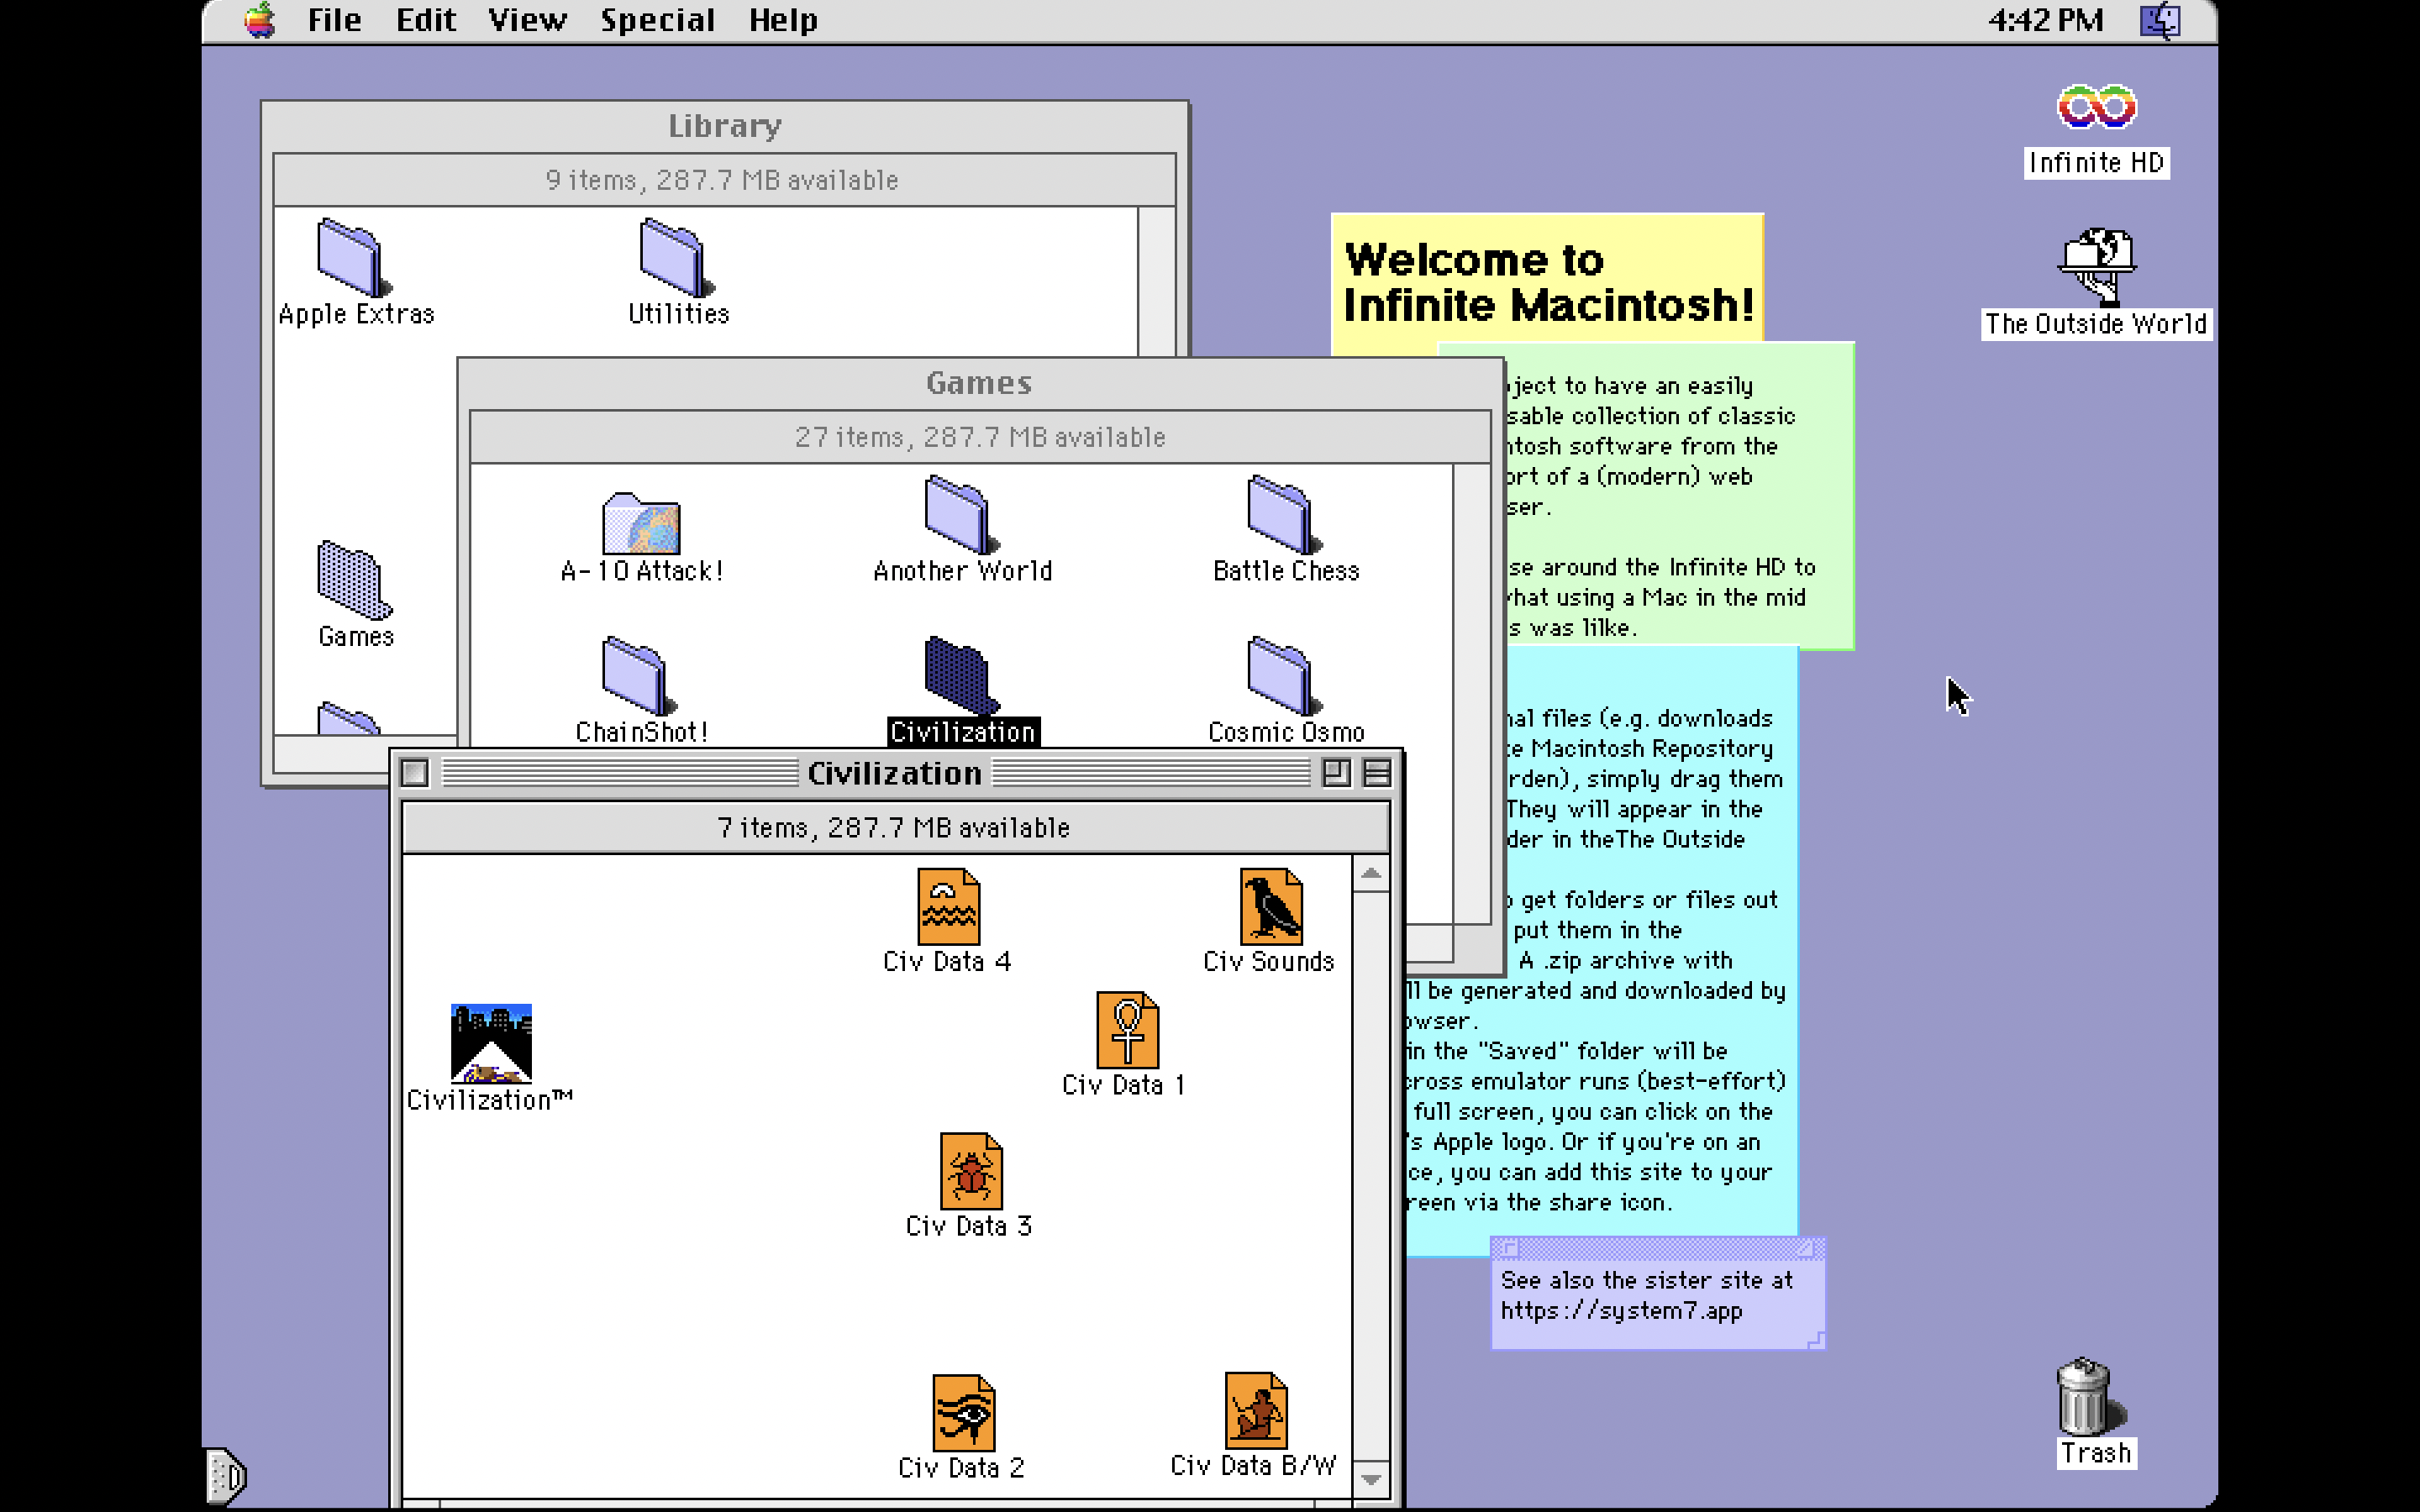This screenshot has width=2420, height=1512.
Task: Select the Civ Data 3 scarab icon
Action: (x=970, y=1172)
